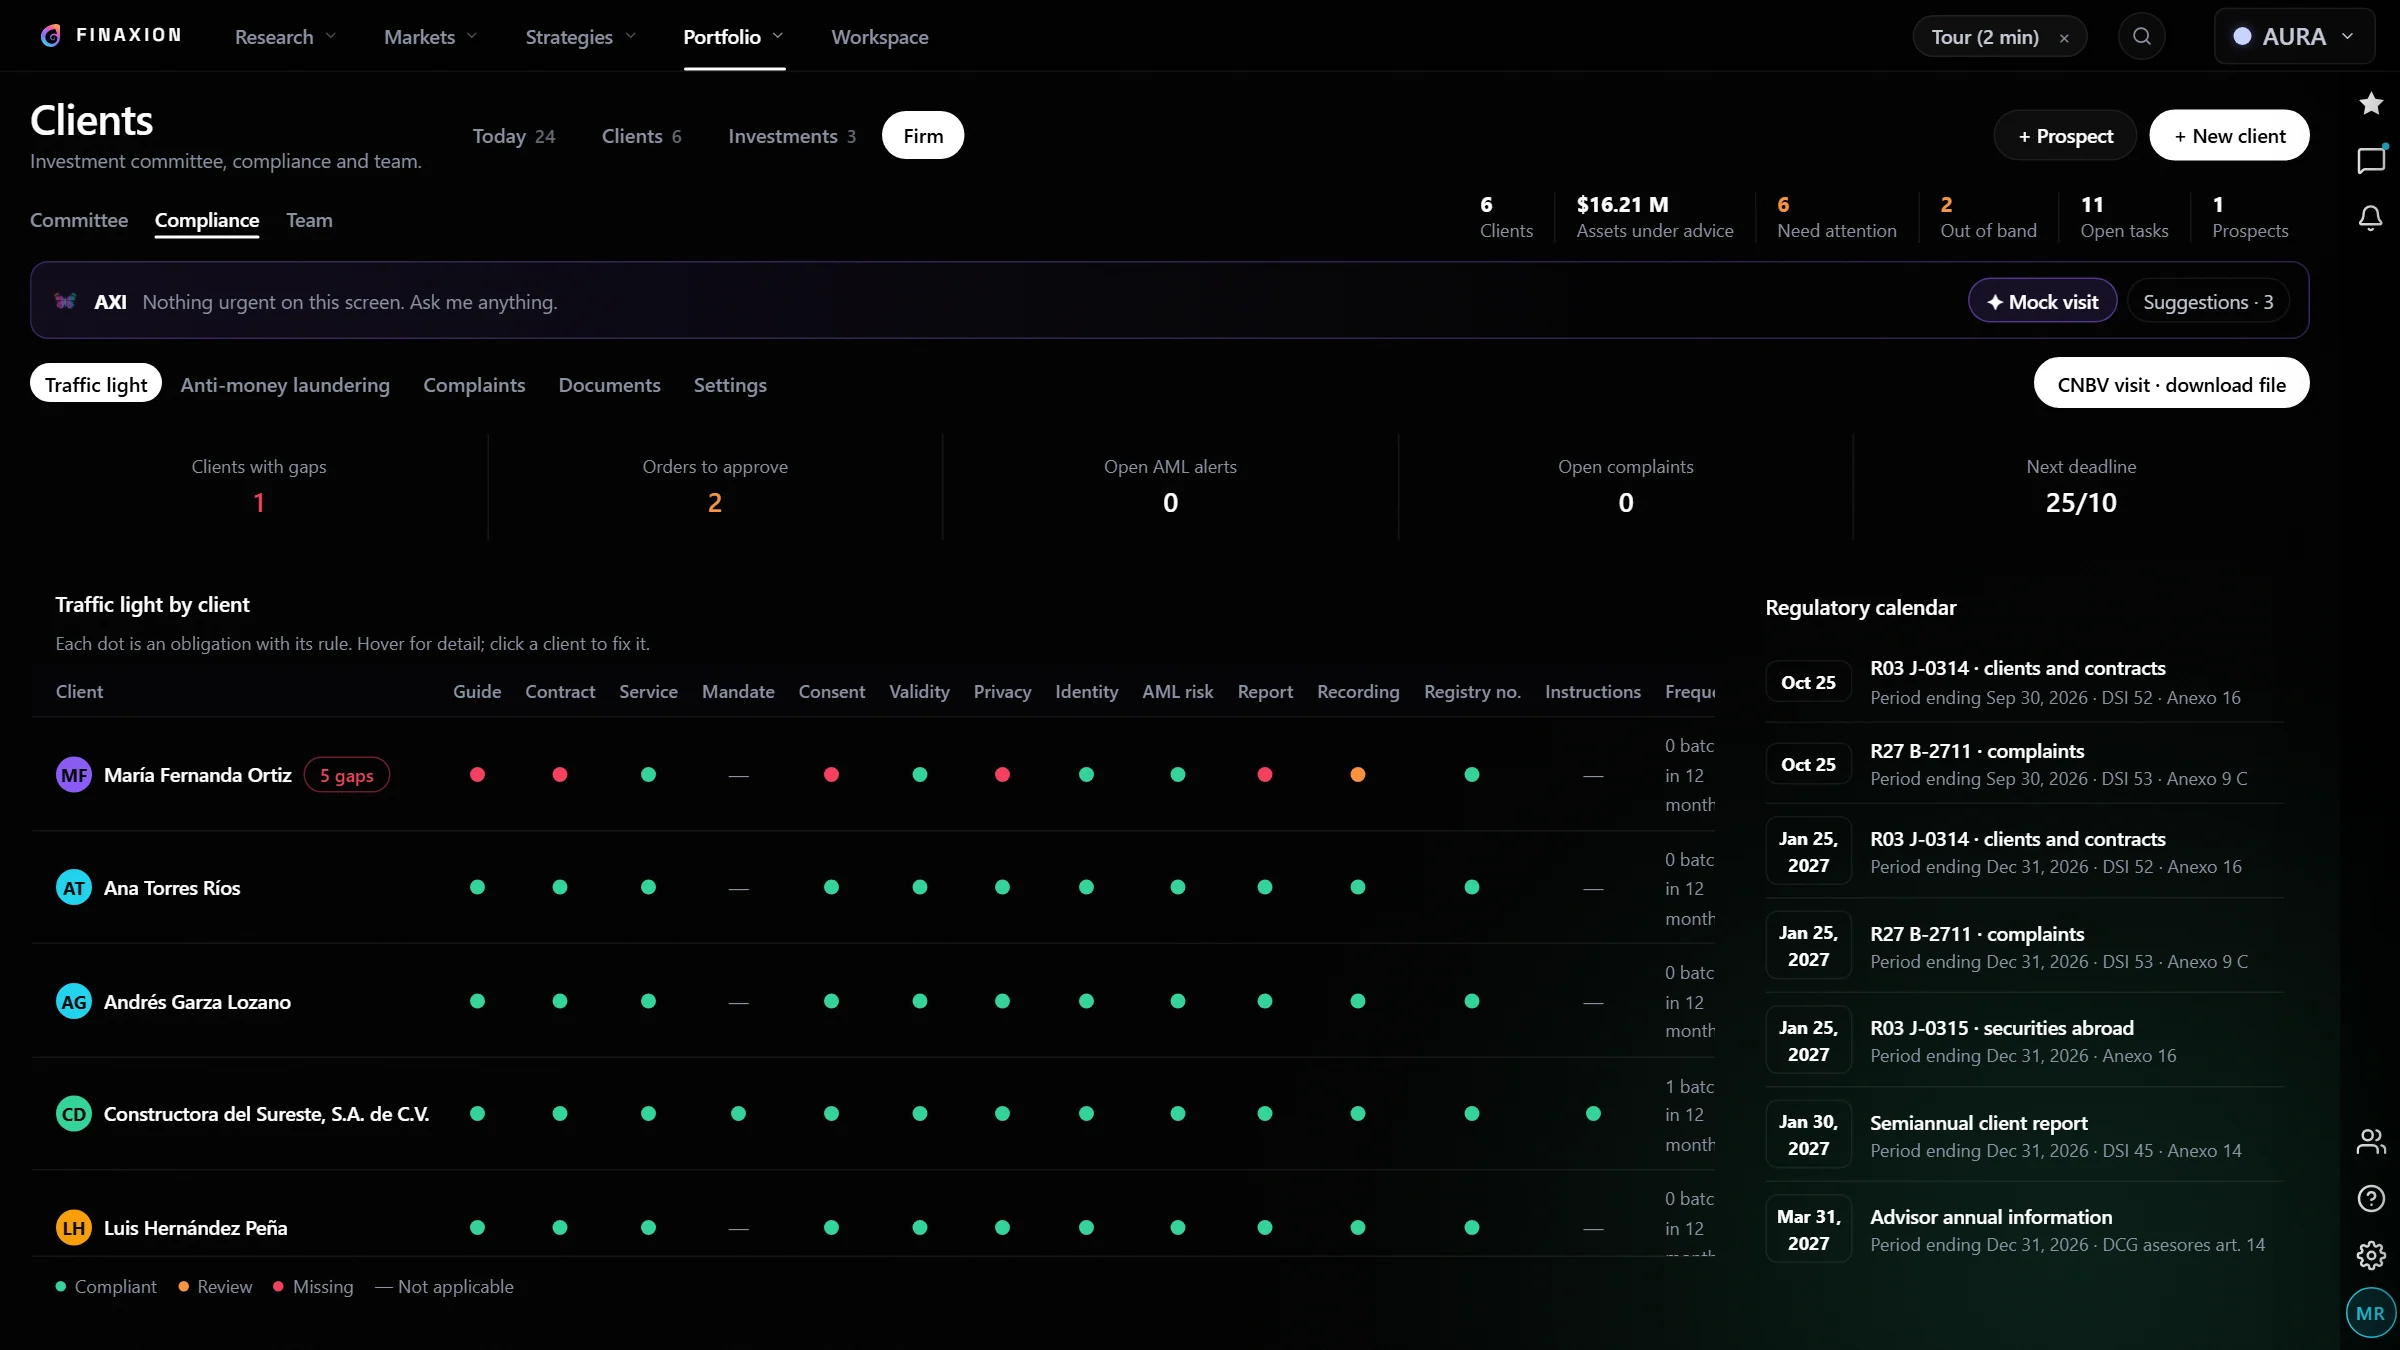
Task: Click Luis Hernández Peña LH avatar
Action: tap(74, 1228)
